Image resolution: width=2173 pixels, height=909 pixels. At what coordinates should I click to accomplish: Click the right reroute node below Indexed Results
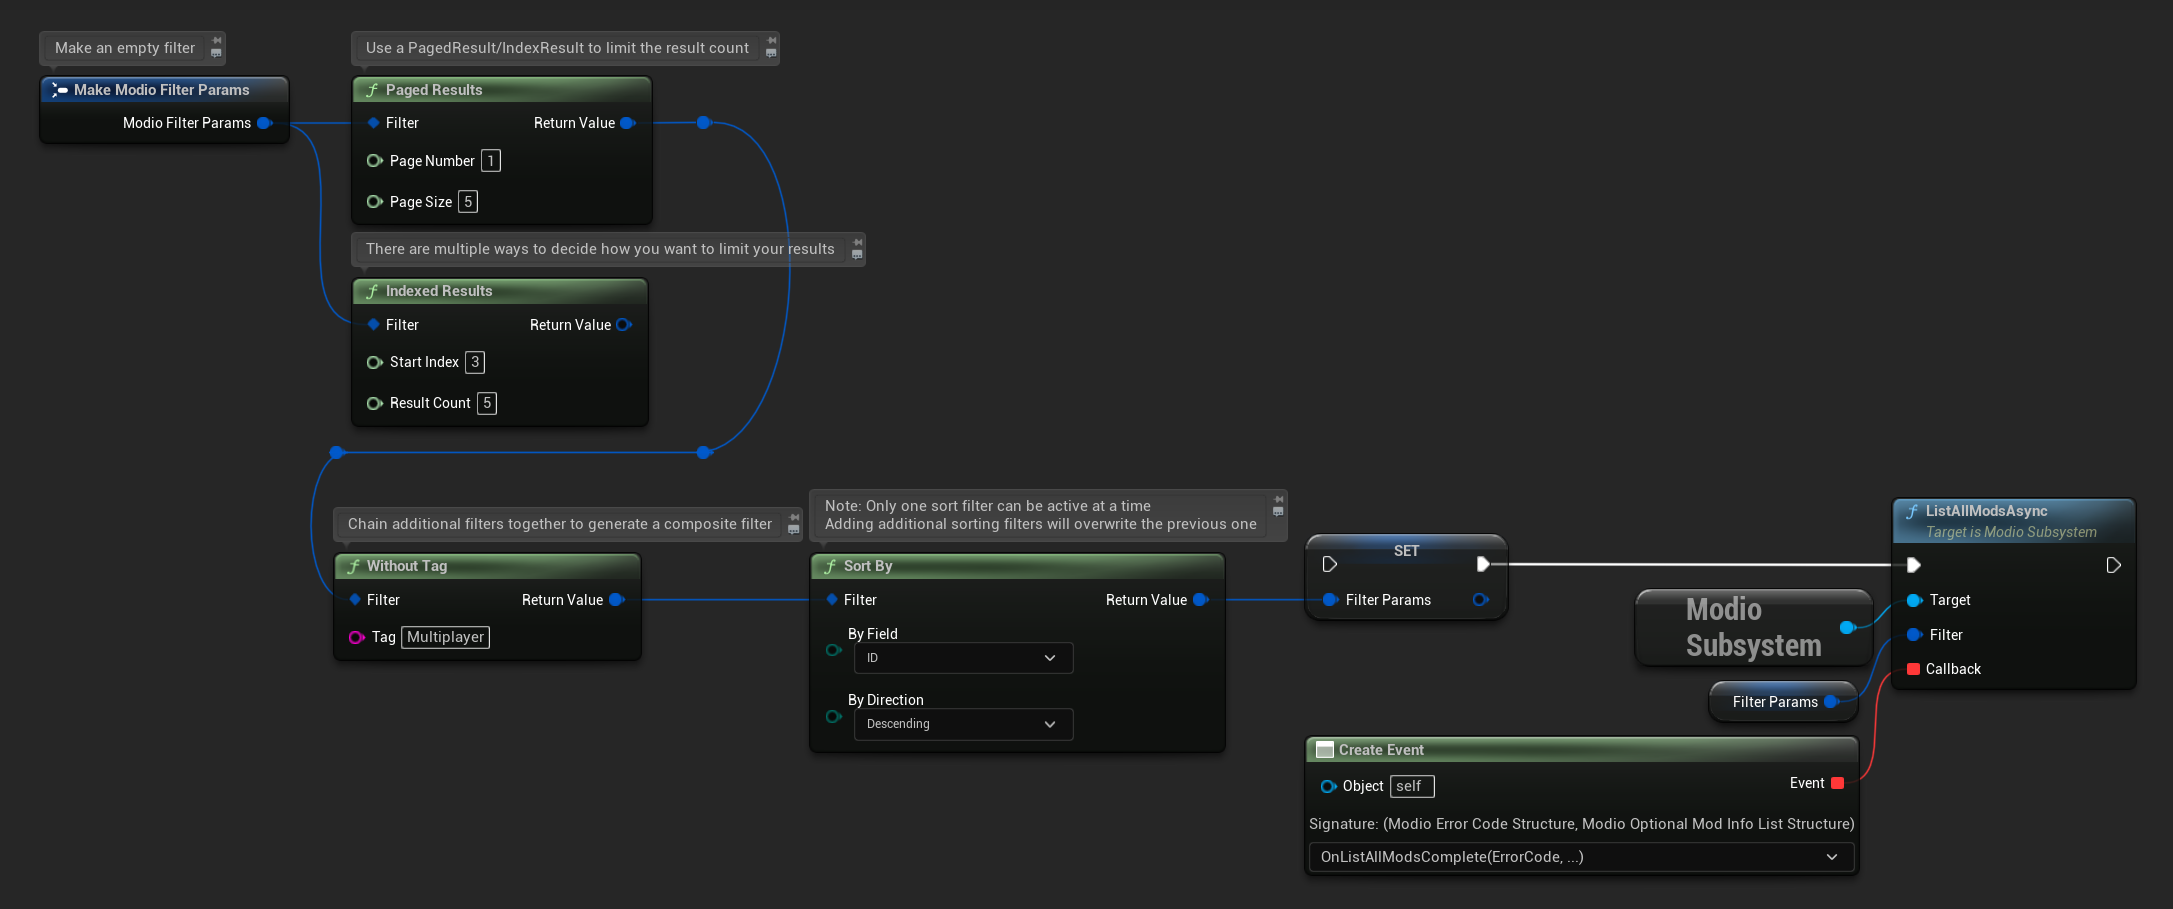click(x=704, y=452)
